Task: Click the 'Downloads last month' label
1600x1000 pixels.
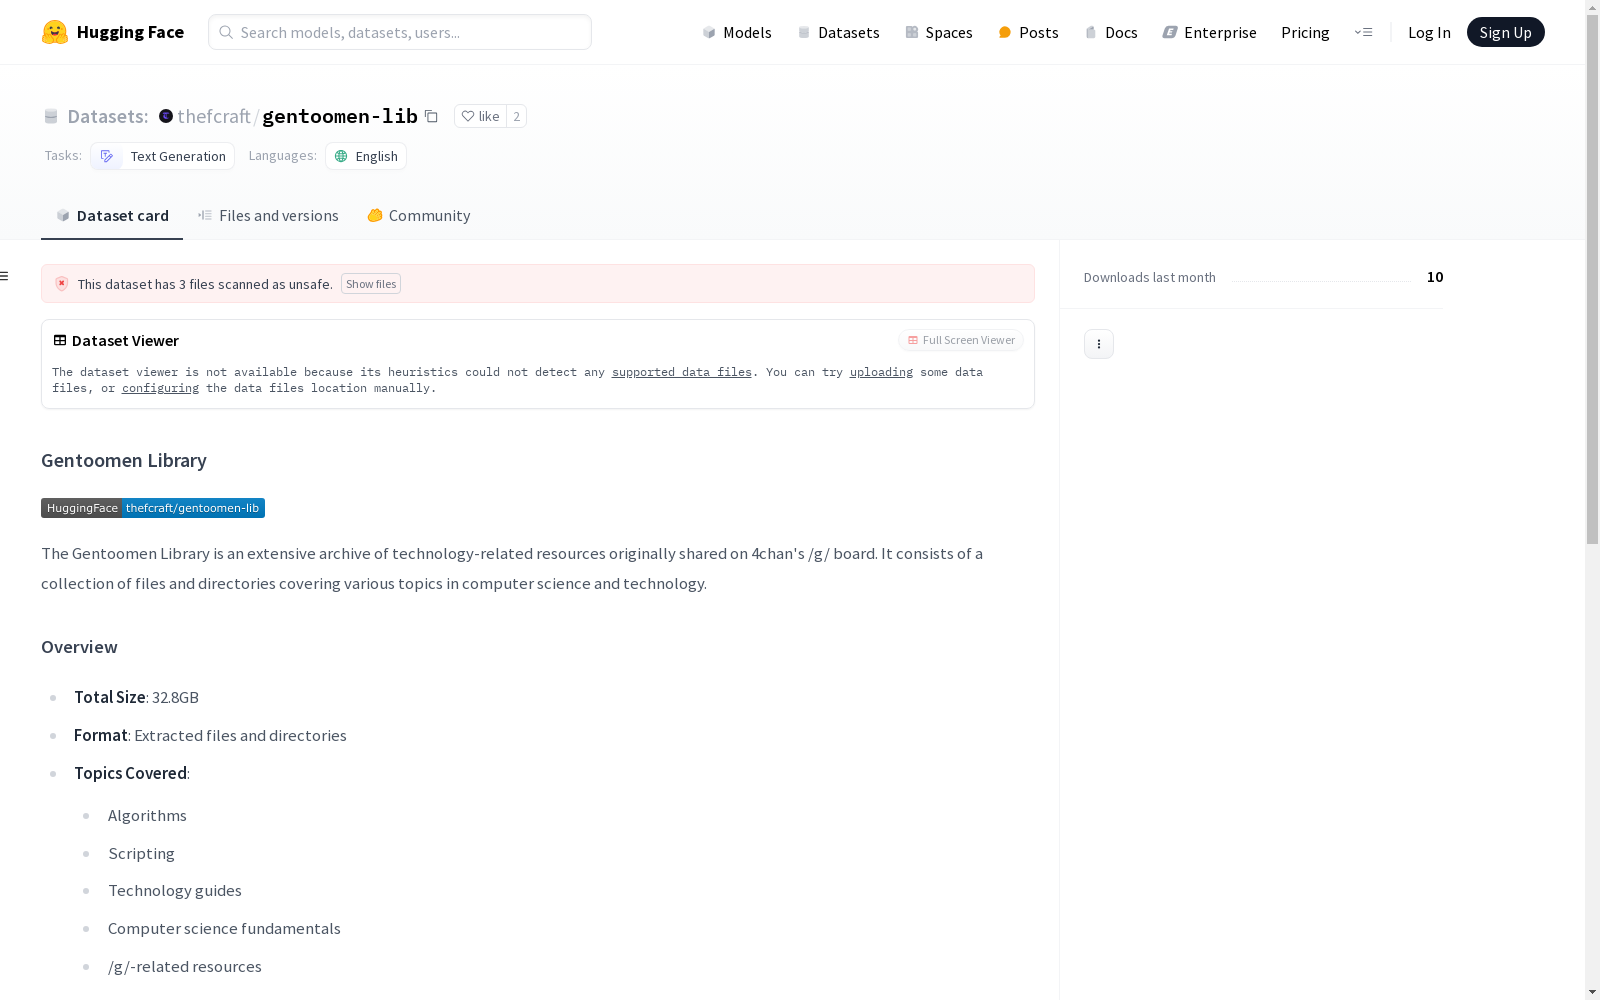Action: [1150, 277]
